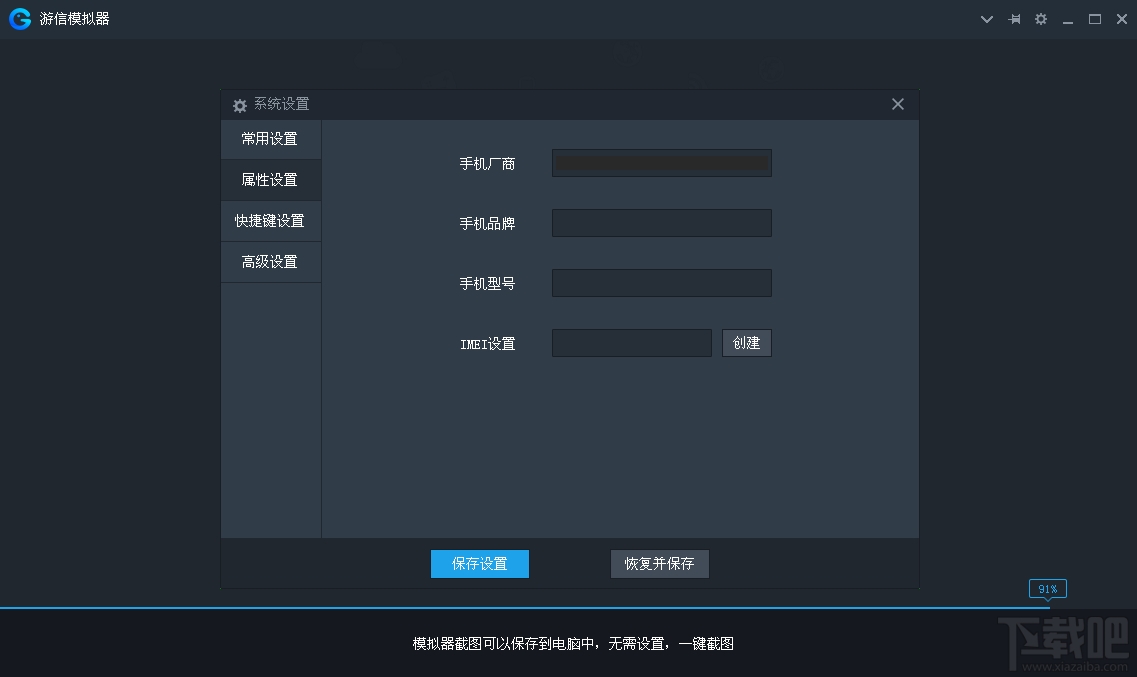Screen dimensions: 1137x677
Task: Click the 91% progress tooltip
Action: click(x=1047, y=588)
